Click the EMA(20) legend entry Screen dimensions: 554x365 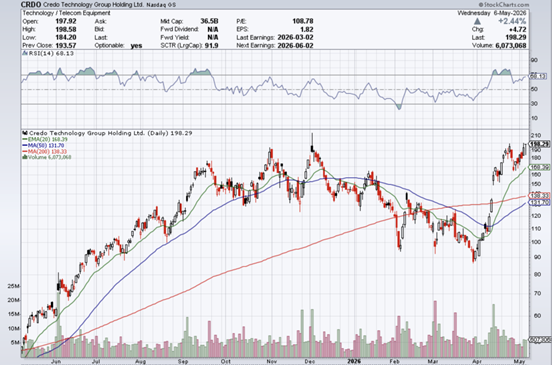(45, 139)
